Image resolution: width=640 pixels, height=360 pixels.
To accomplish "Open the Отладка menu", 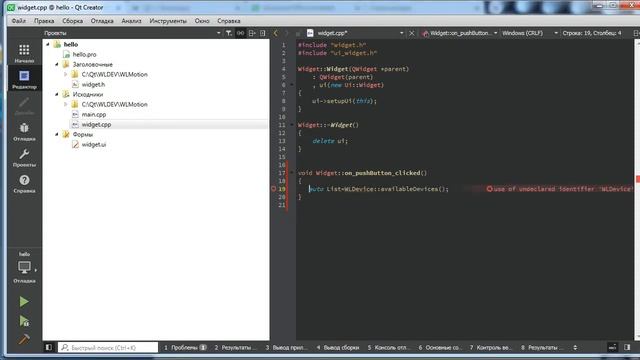I will (x=102, y=21).
